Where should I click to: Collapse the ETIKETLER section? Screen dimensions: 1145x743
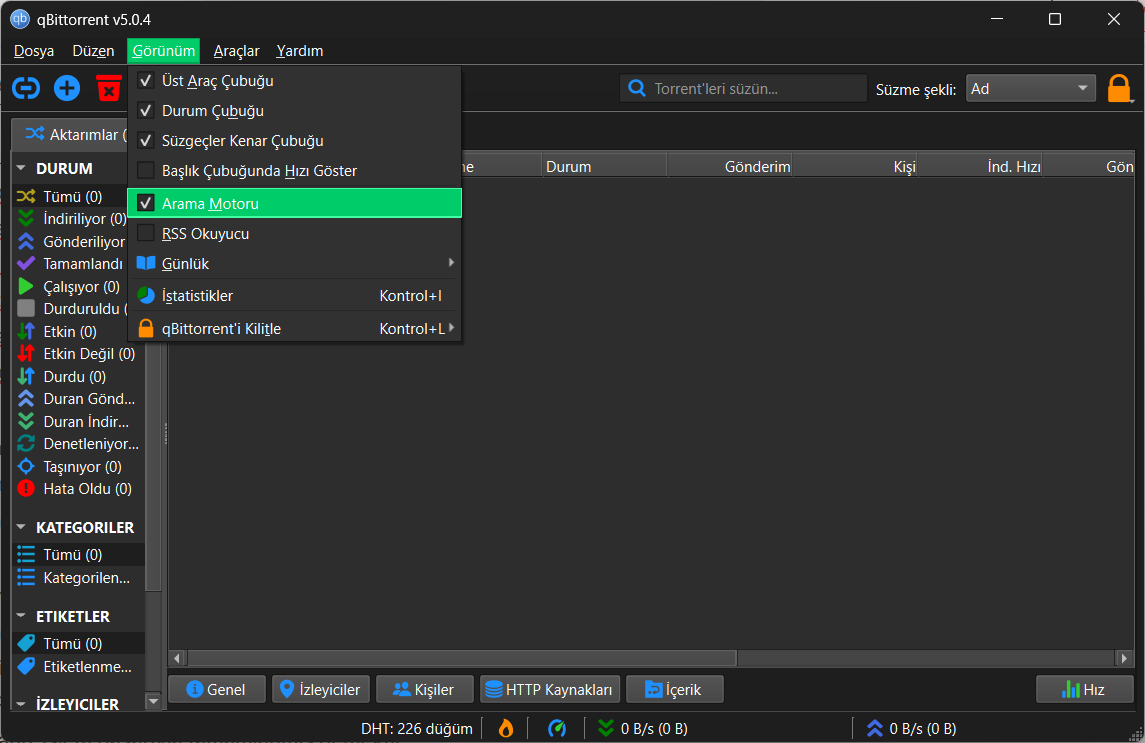pyautogui.click(x=20, y=616)
